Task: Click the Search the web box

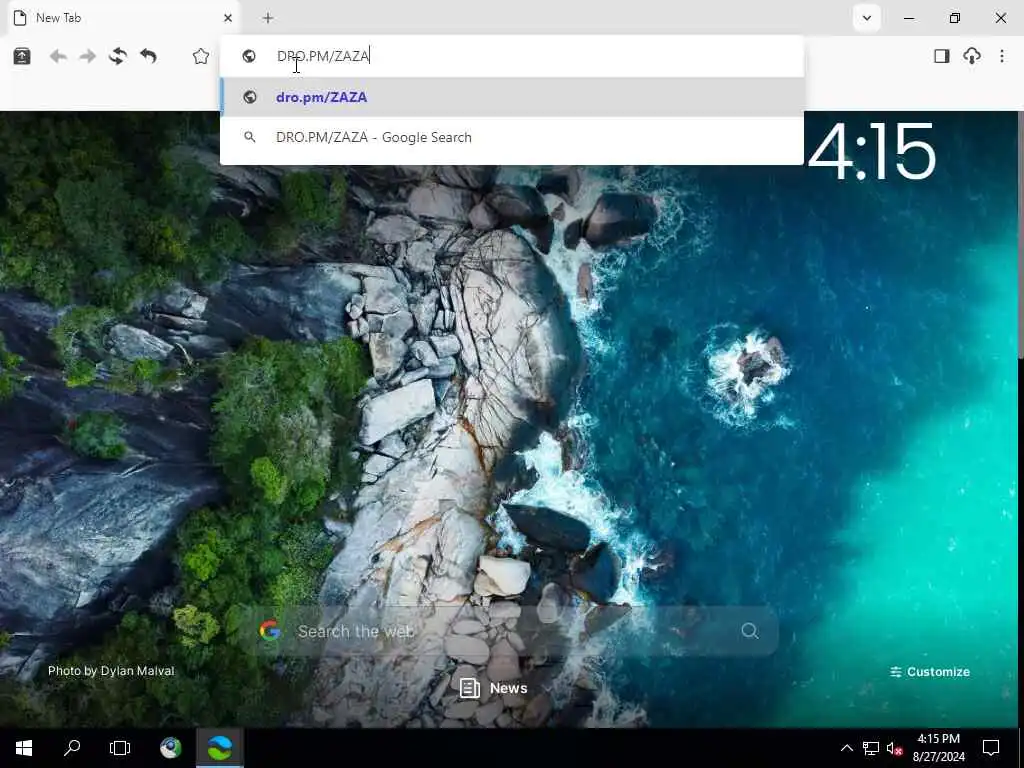Action: click(x=509, y=631)
